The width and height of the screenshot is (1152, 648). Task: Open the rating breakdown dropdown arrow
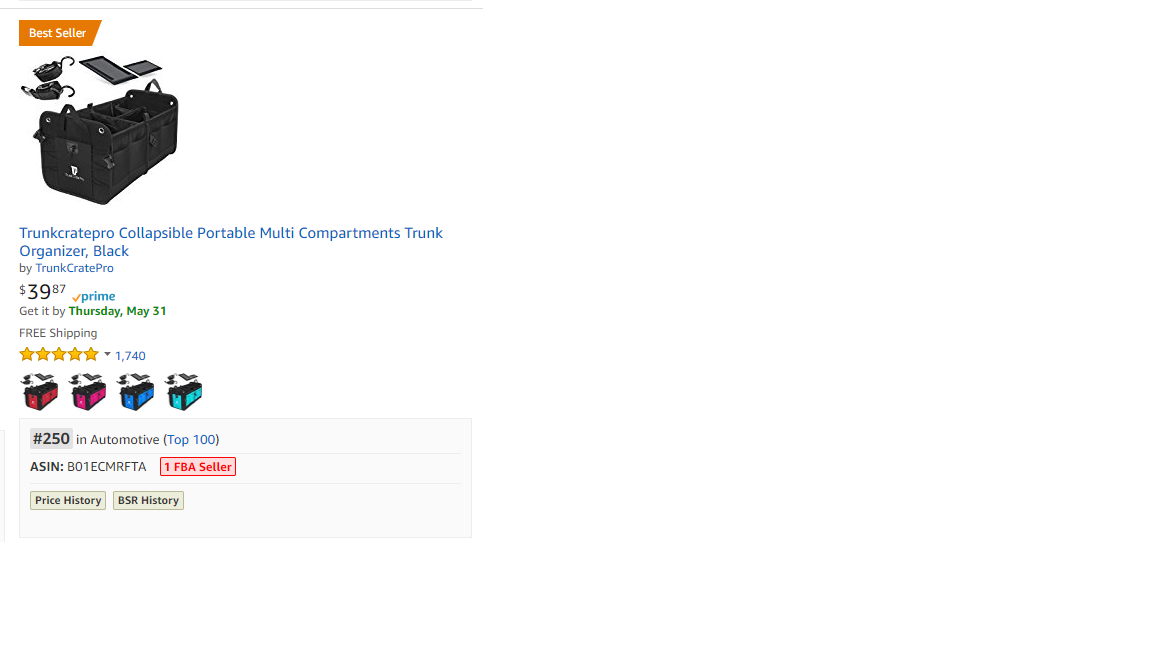coord(107,354)
